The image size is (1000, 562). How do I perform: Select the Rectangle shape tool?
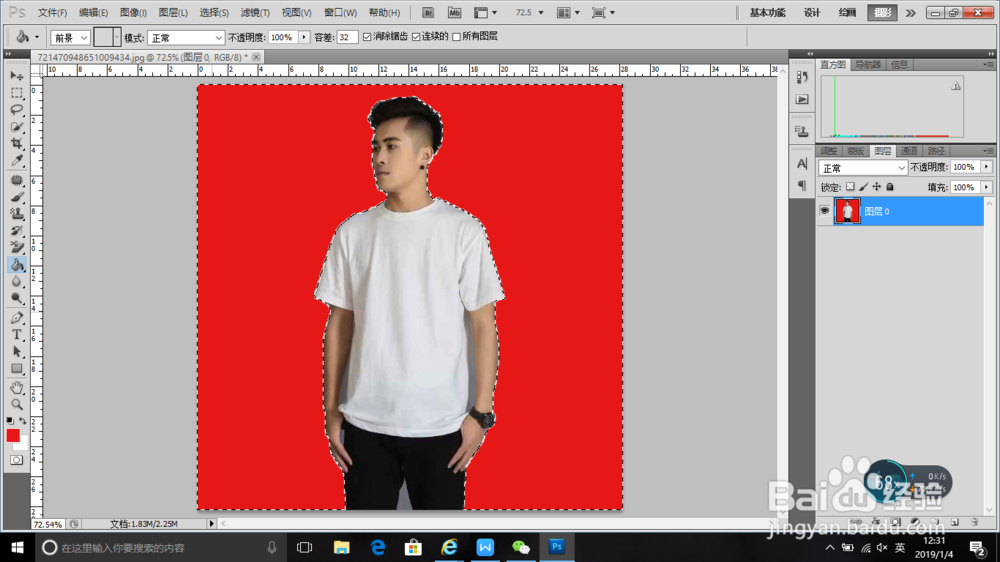click(17, 368)
